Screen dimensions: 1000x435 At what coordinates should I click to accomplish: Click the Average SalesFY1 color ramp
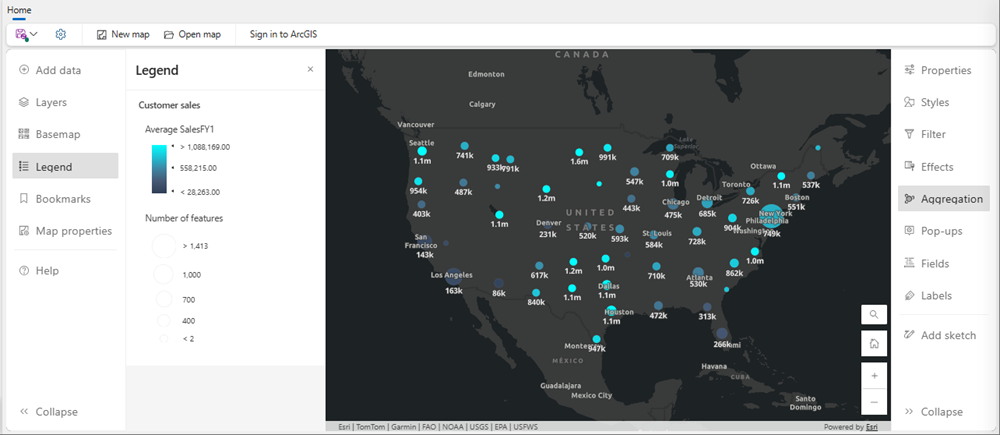coord(159,168)
